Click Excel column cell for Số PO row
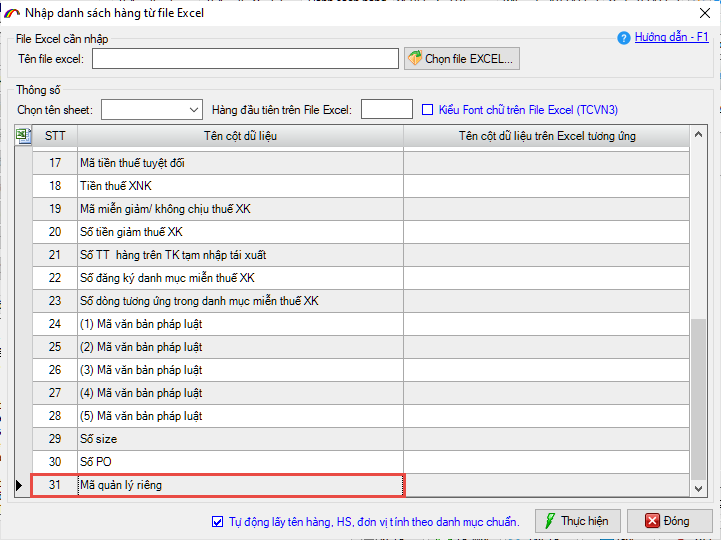The image size is (721, 540). (547, 462)
